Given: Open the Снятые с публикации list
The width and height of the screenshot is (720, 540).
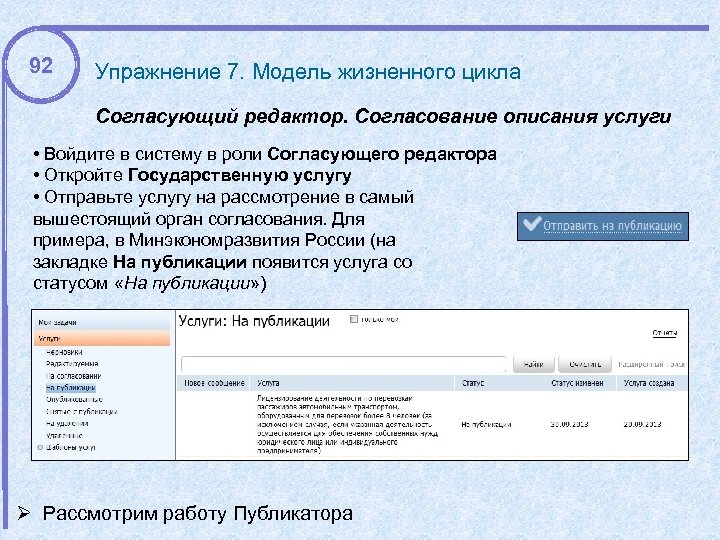Looking at the screenshot, I should pos(81,411).
